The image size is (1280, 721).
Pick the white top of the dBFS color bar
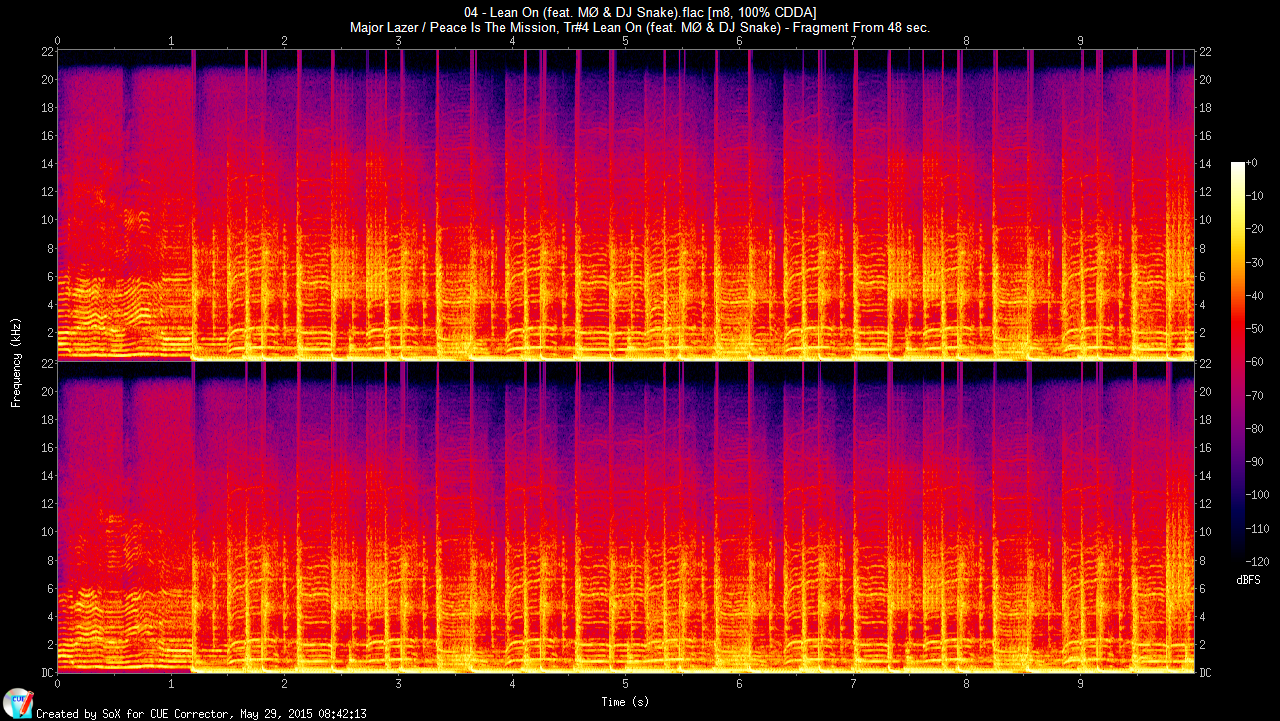click(x=1238, y=165)
